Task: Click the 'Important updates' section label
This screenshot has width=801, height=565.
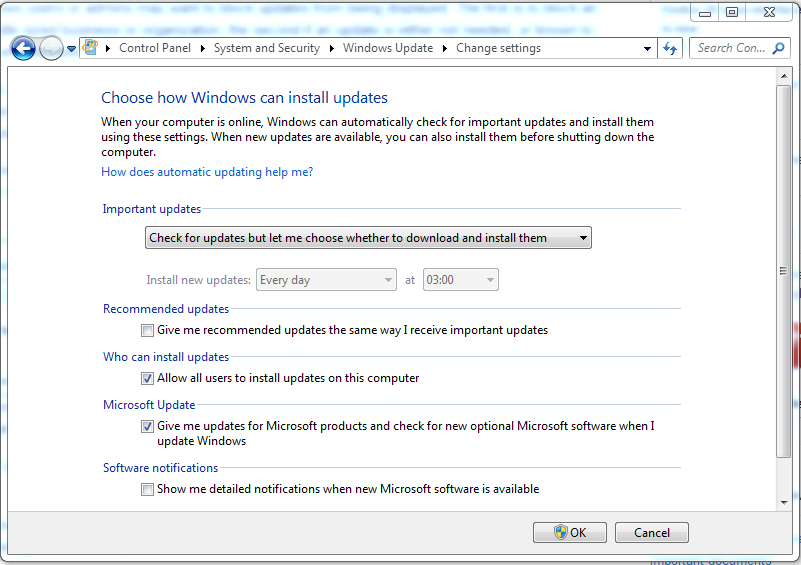Action: [x=152, y=209]
